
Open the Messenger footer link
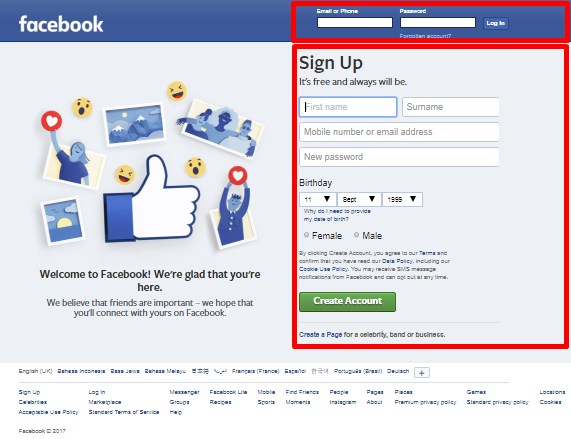pyautogui.click(x=184, y=392)
